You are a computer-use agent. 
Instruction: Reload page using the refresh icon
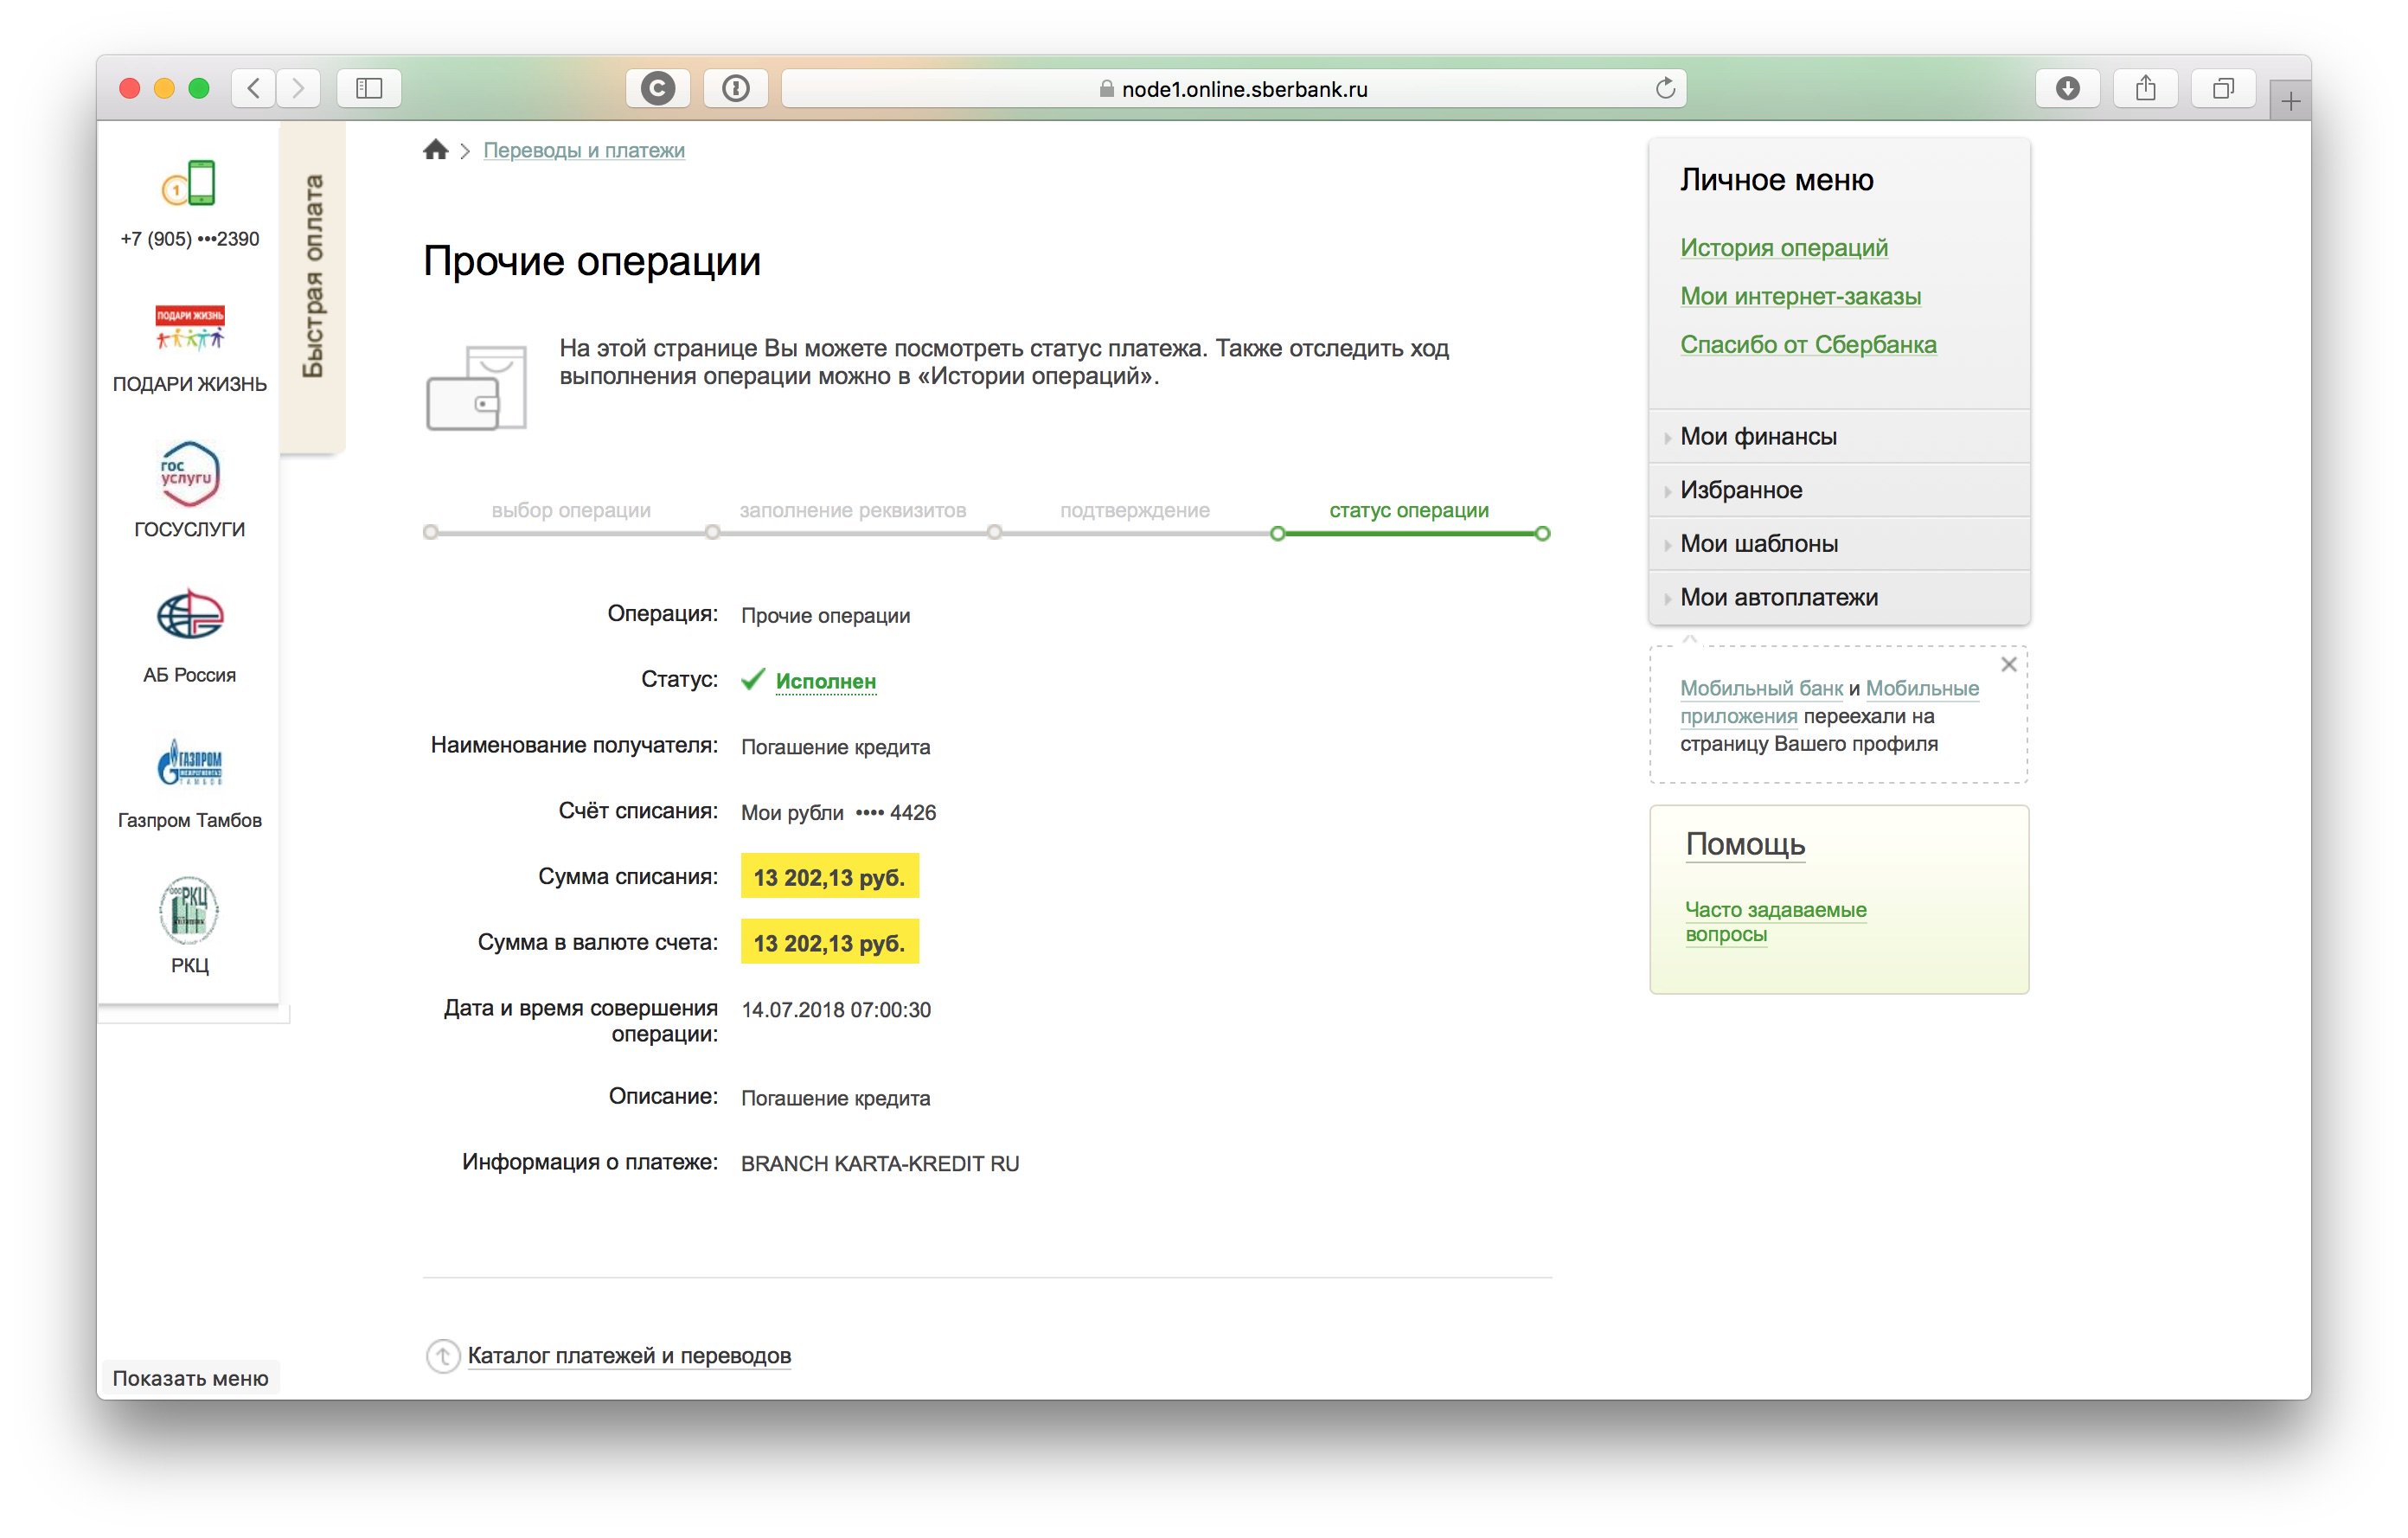point(1665,88)
